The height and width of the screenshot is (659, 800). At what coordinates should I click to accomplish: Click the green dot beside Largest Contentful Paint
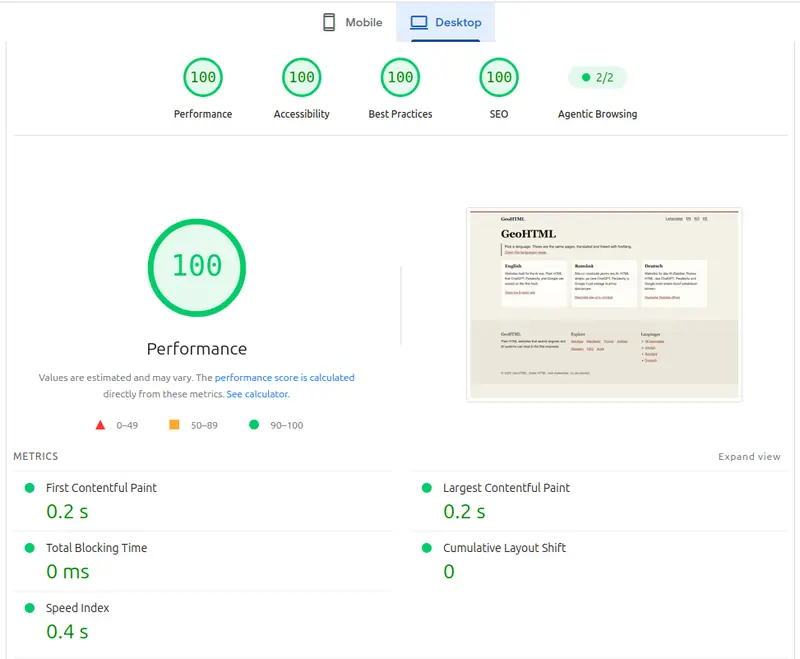(x=427, y=488)
